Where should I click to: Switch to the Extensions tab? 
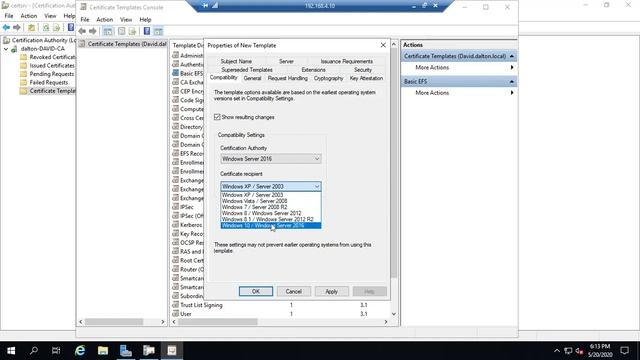313,70
